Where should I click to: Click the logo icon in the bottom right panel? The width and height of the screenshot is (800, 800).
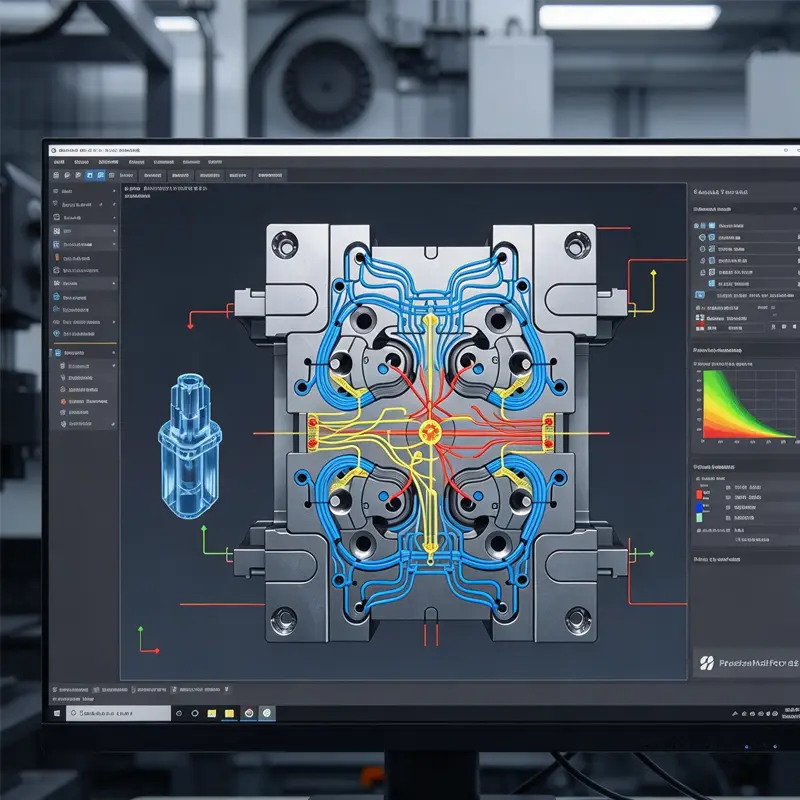point(707,663)
